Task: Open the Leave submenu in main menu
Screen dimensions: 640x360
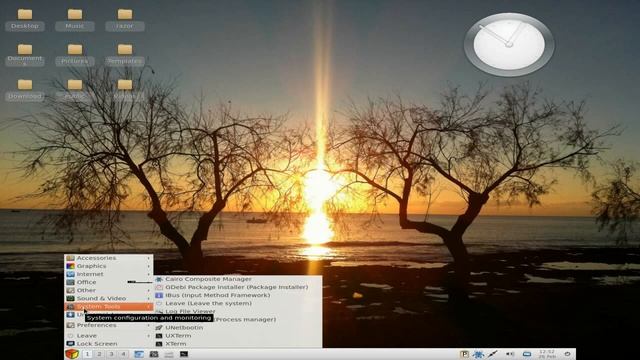Action: click(x=109, y=336)
